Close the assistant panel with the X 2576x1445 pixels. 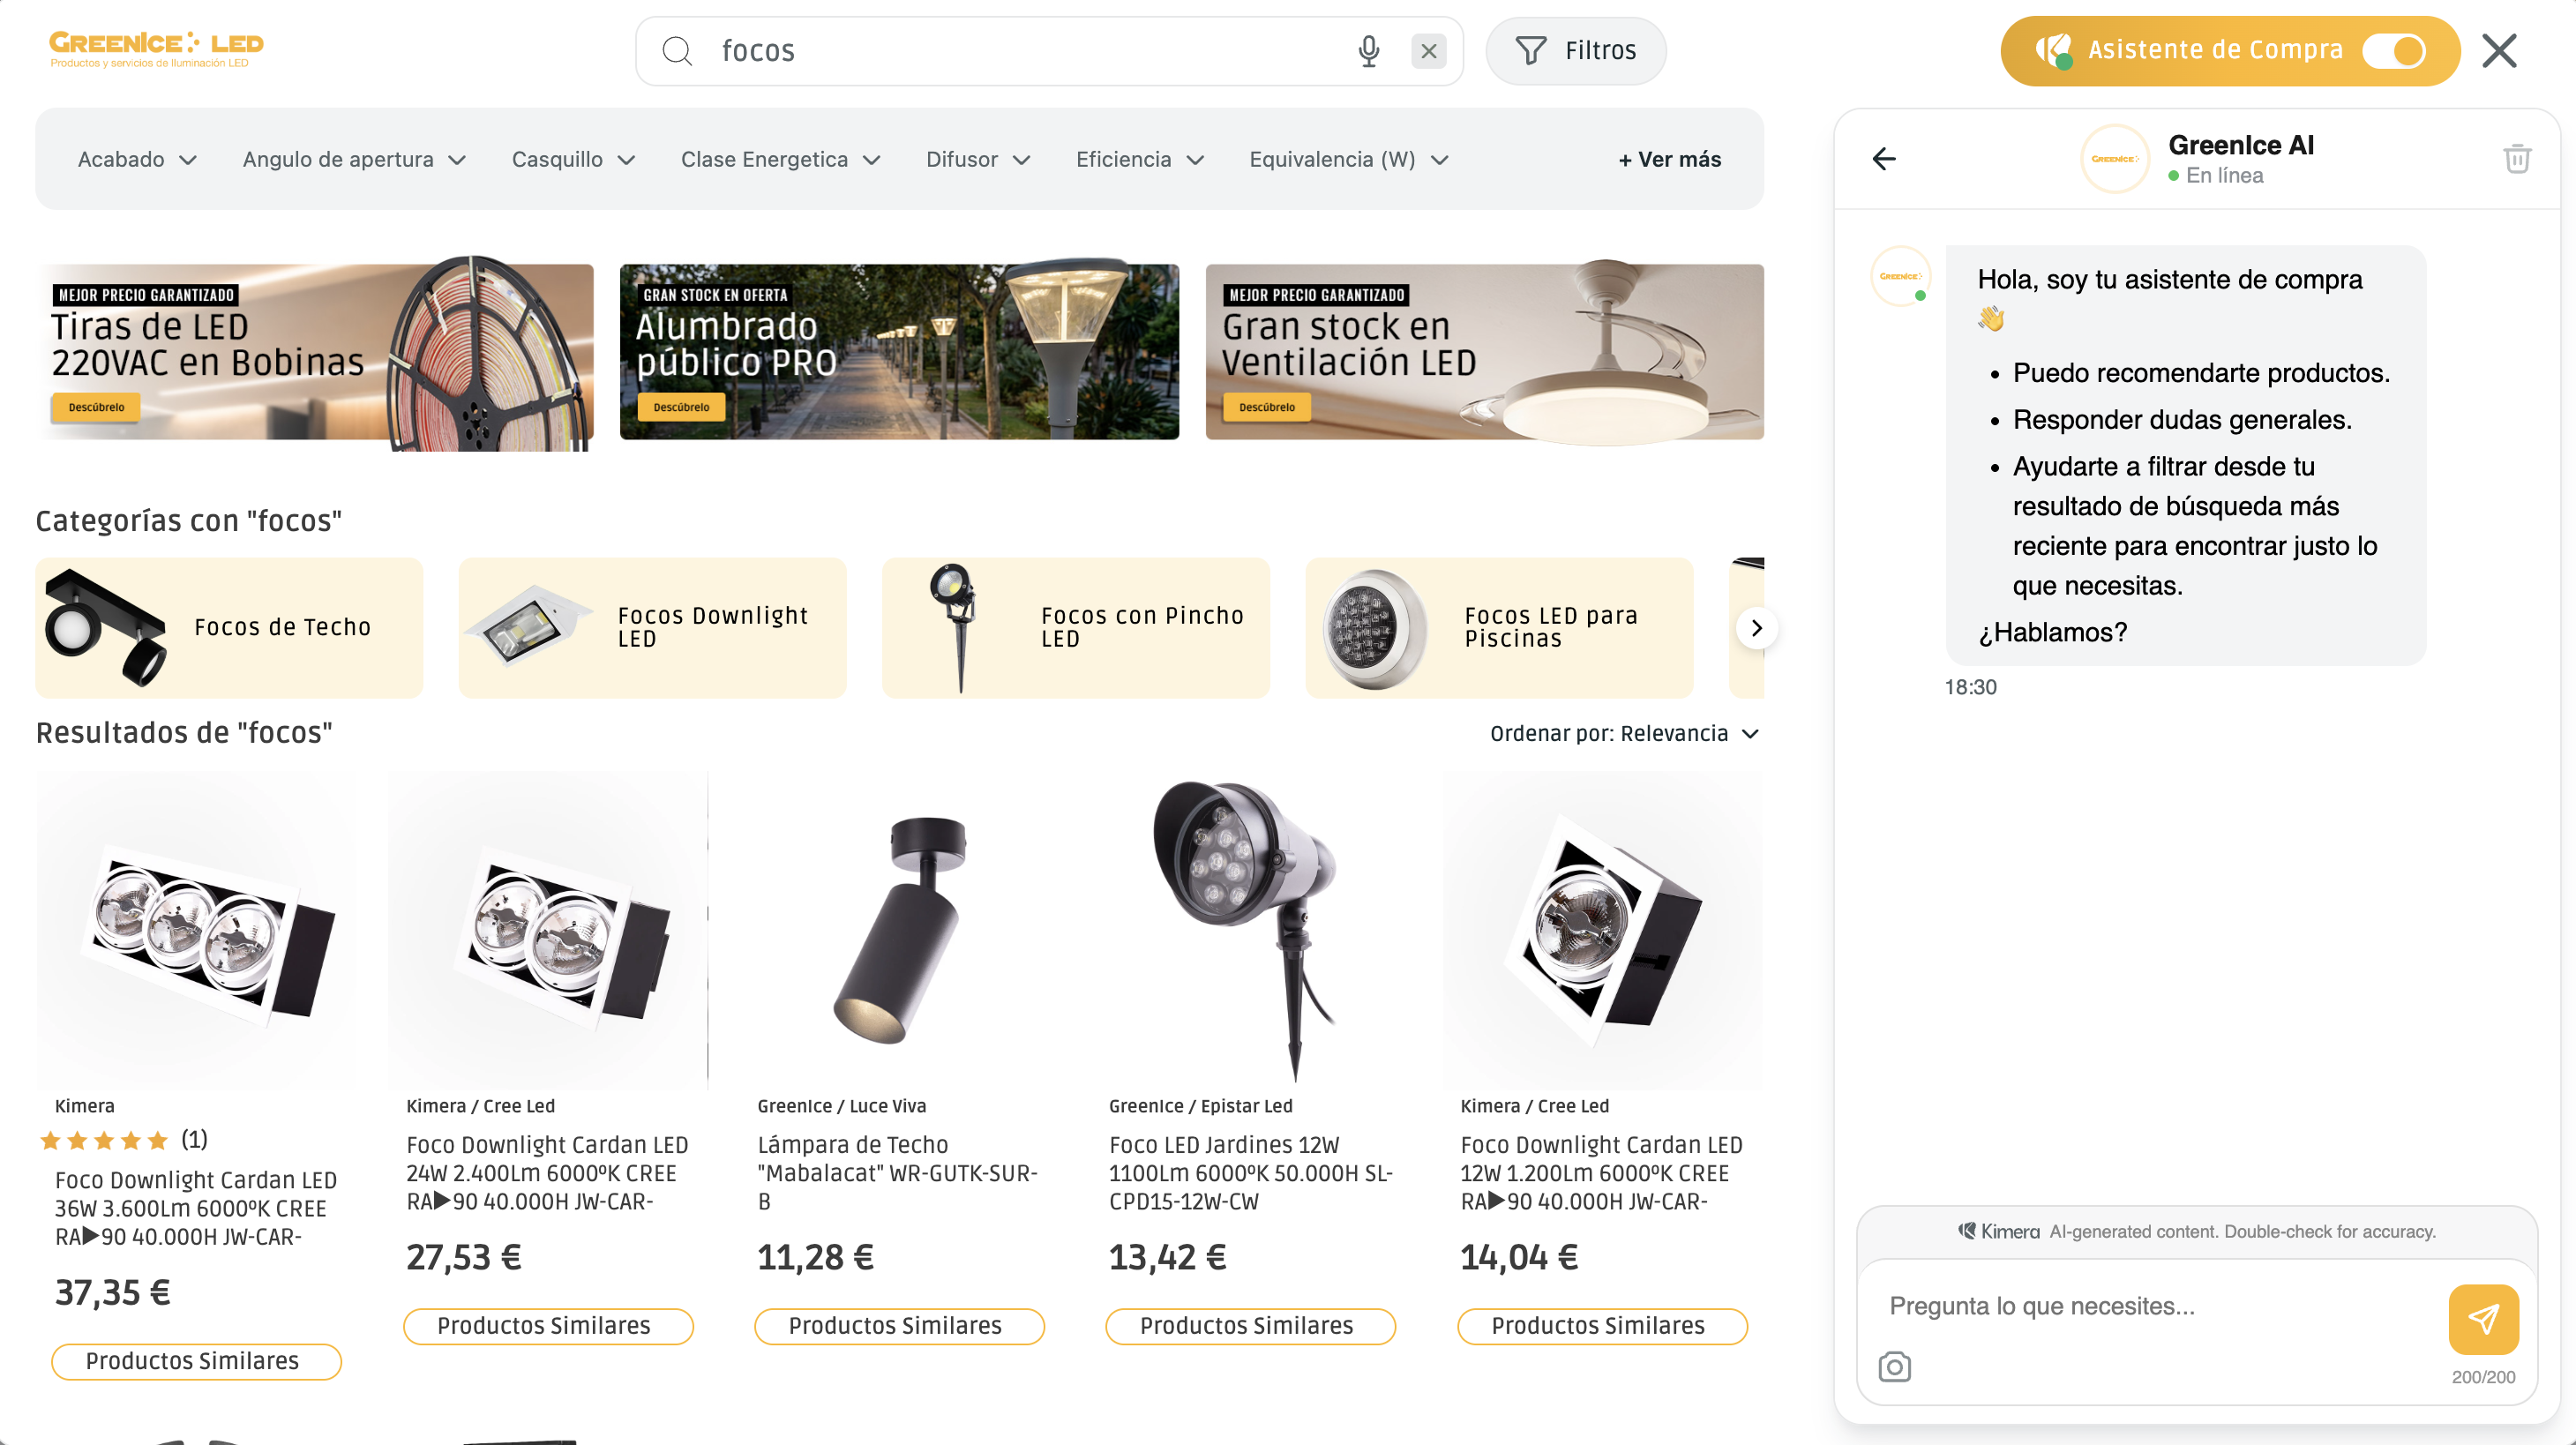(x=2499, y=51)
